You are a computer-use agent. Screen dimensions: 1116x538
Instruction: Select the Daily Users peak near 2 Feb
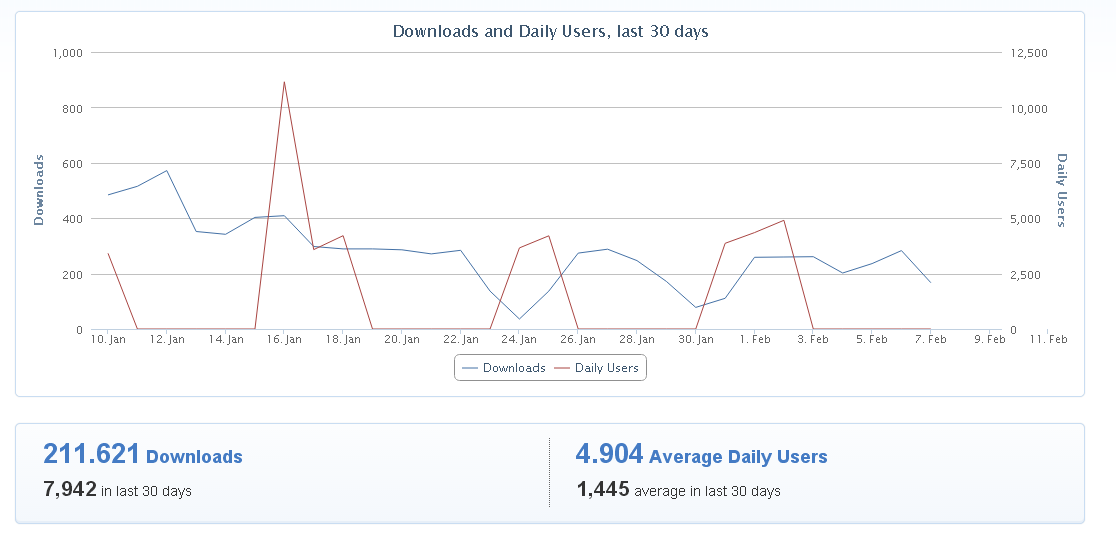(784, 220)
